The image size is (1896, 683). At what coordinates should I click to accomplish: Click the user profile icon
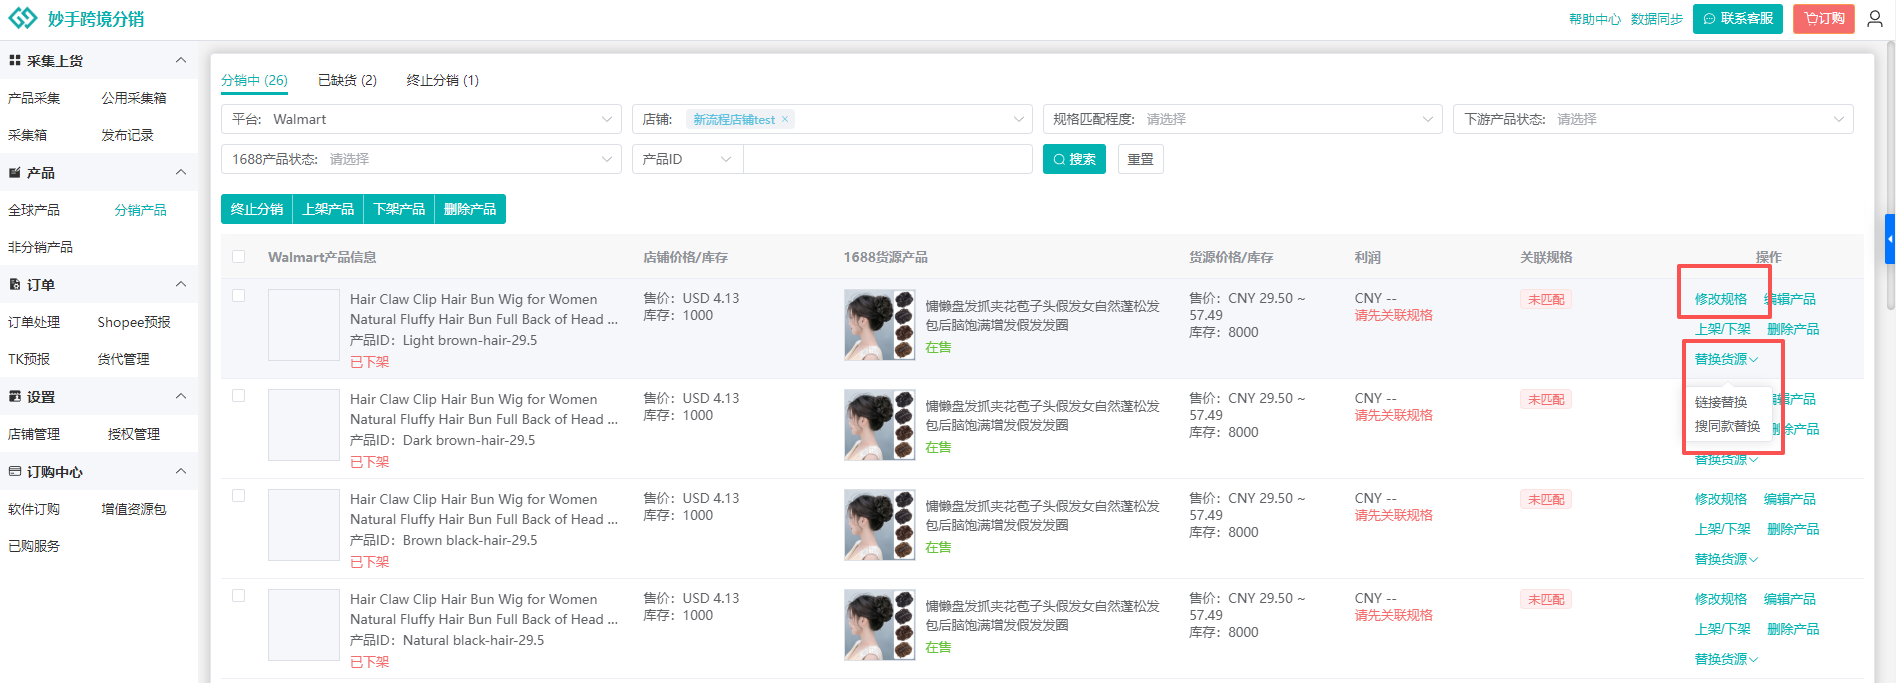click(x=1875, y=19)
